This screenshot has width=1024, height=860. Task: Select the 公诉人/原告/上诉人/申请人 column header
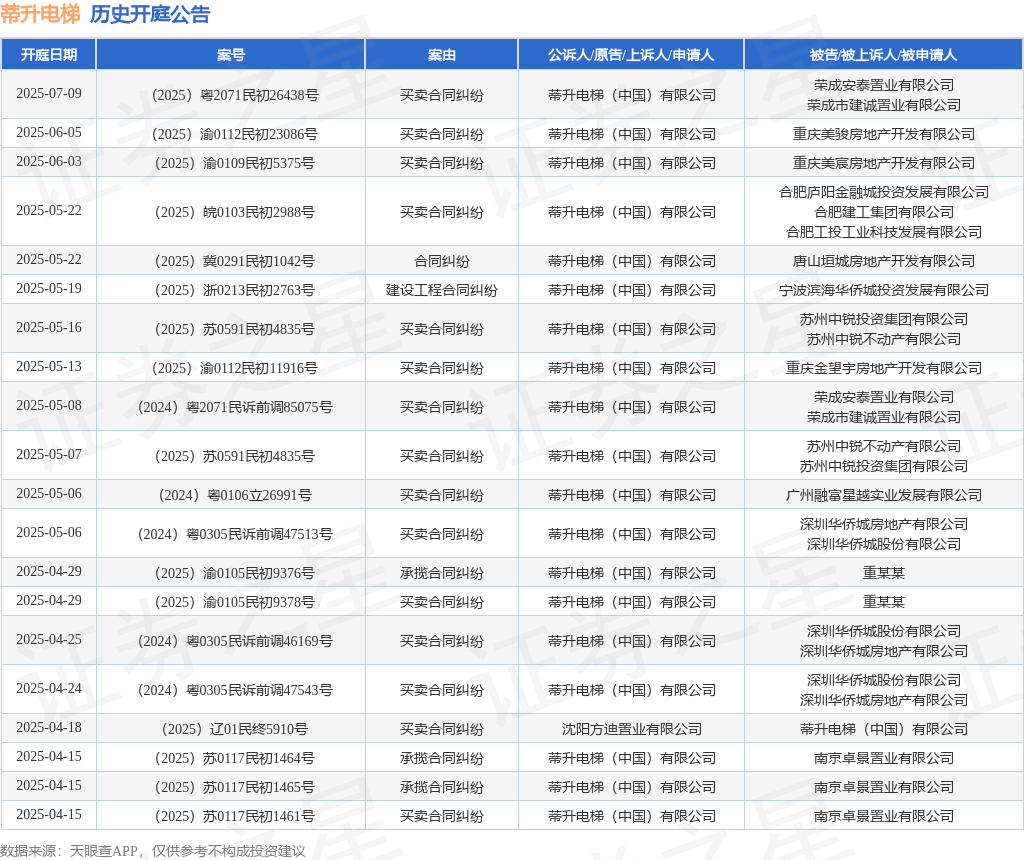click(631, 55)
